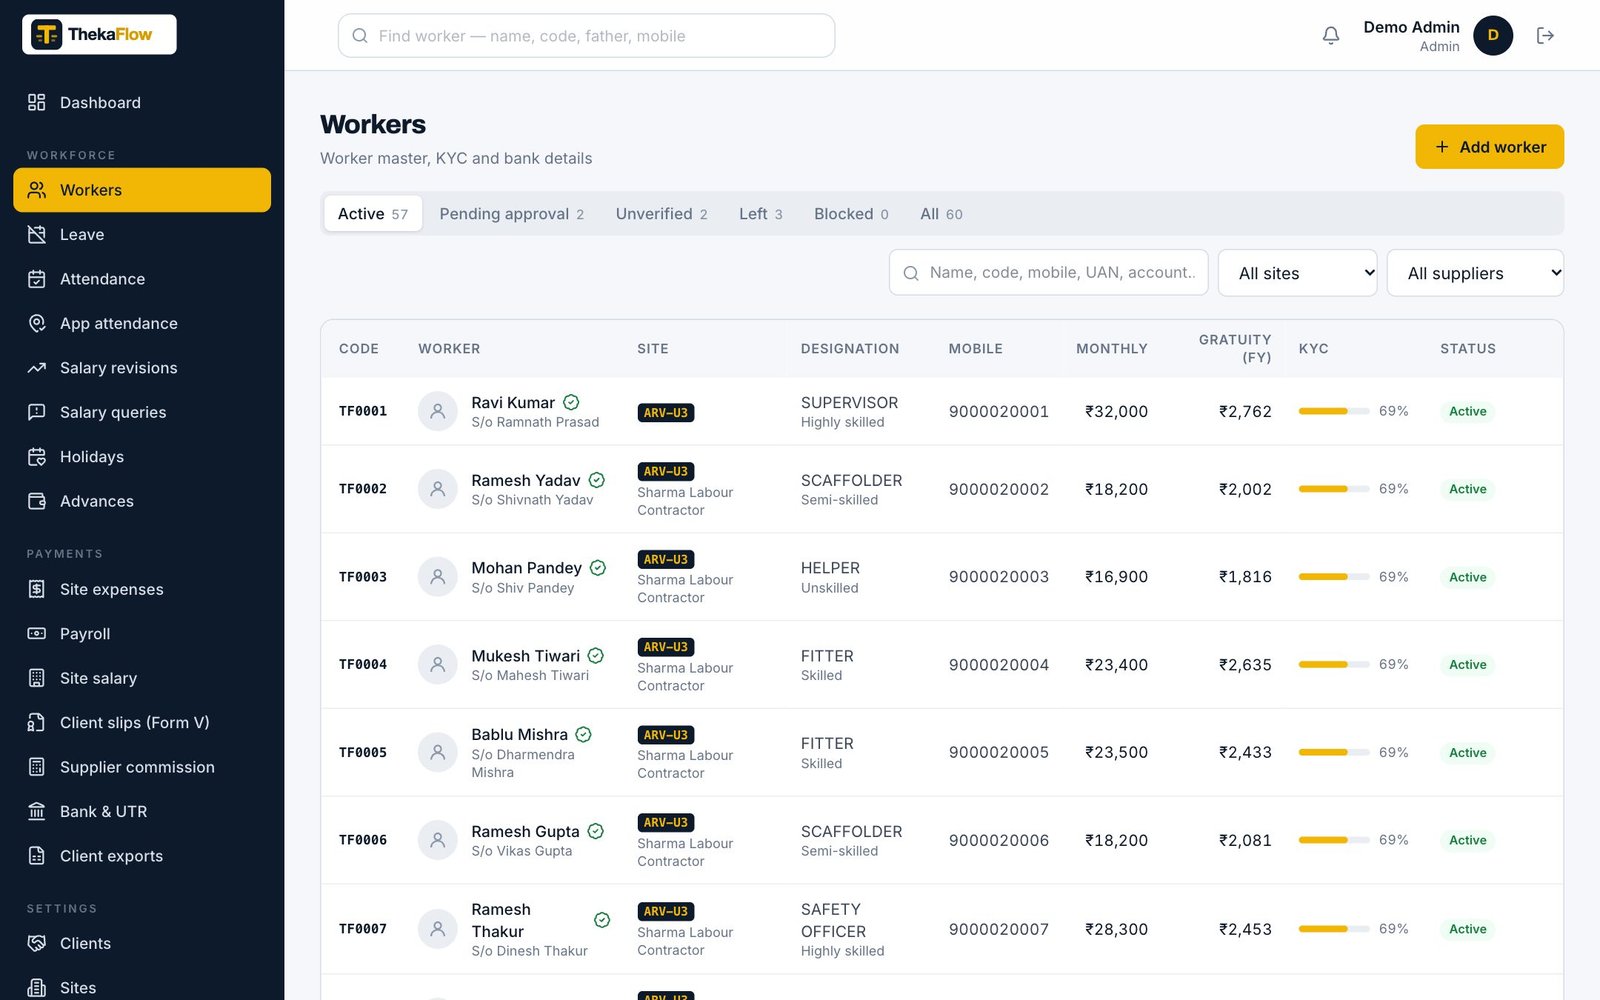Click Active status badge for Ramesh Gupta
The image size is (1600, 1000).
pyautogui.click(x=1467, y=840)
